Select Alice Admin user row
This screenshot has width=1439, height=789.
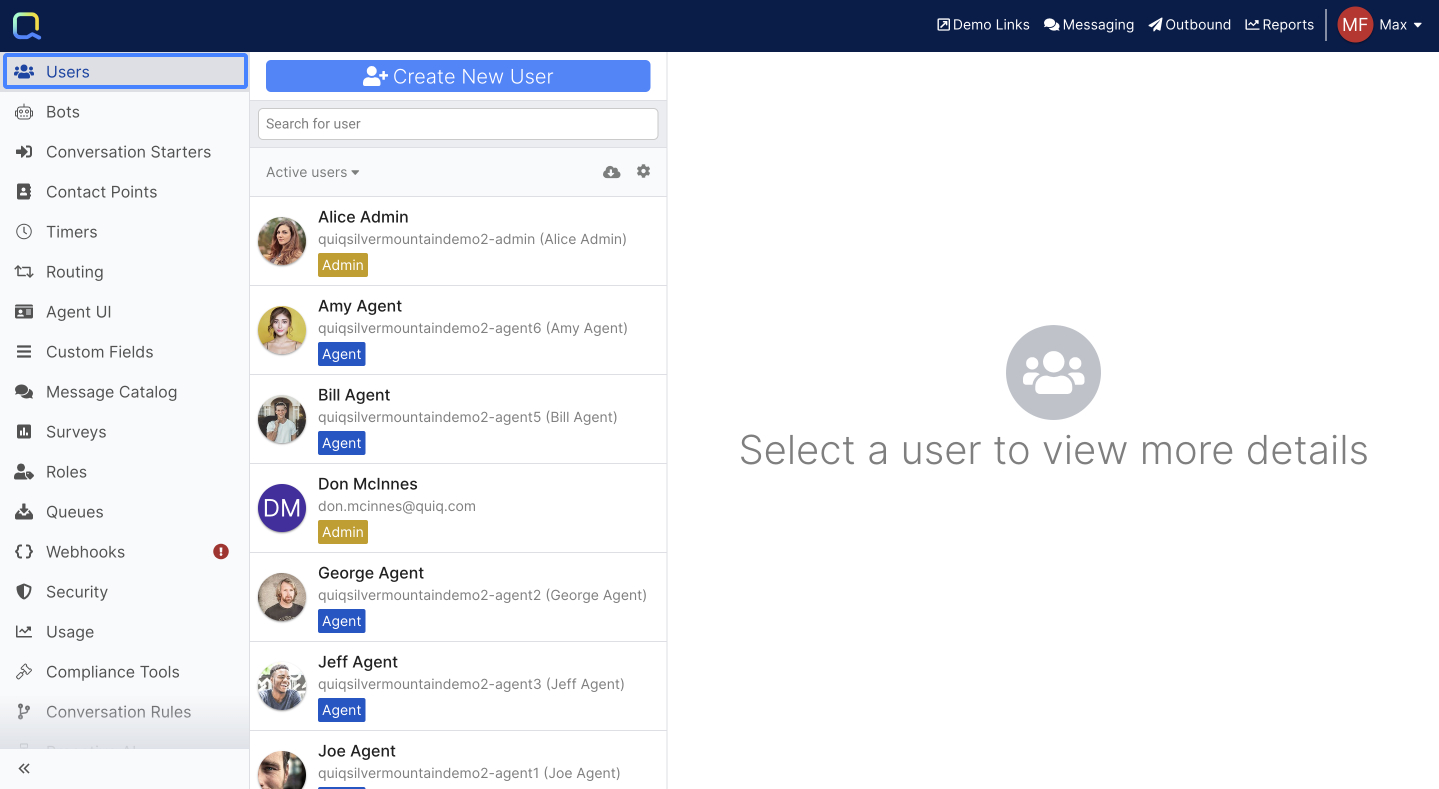pyautogui.click(x=458, y=241)
